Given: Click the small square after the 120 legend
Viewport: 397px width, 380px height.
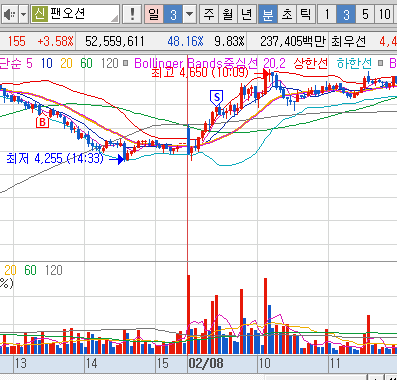Looking at the screenshot, I should [125, 63].
